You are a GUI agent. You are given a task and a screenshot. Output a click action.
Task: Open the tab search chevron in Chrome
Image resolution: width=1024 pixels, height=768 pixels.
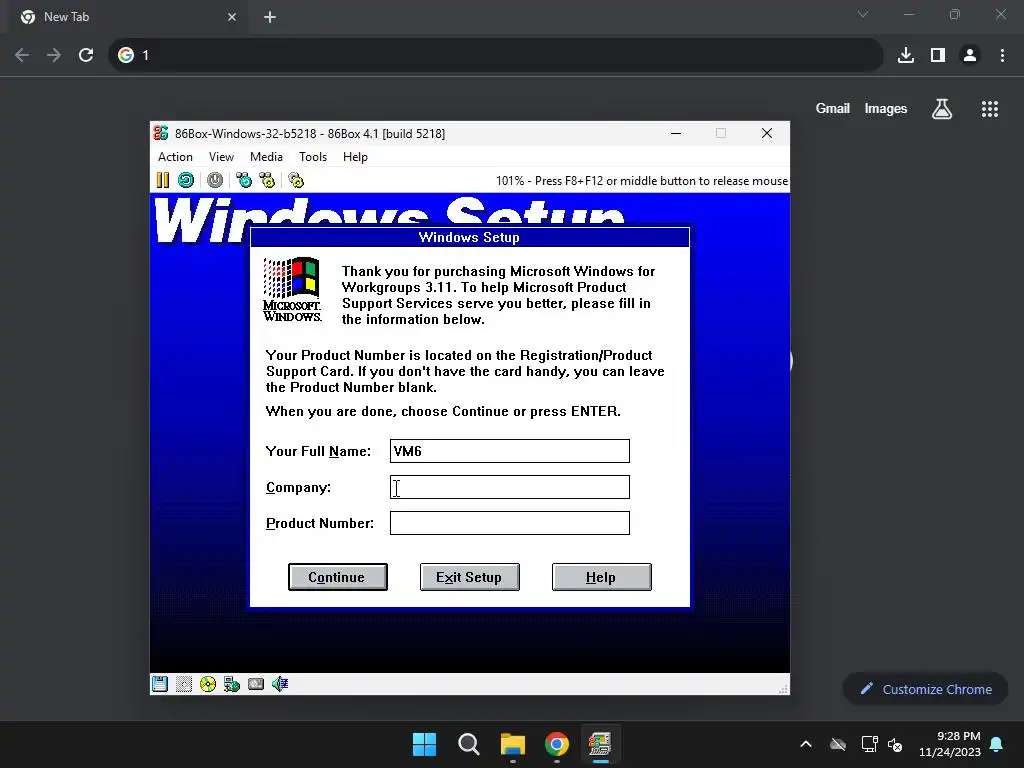pyautogui.click(x=863, y=14)
